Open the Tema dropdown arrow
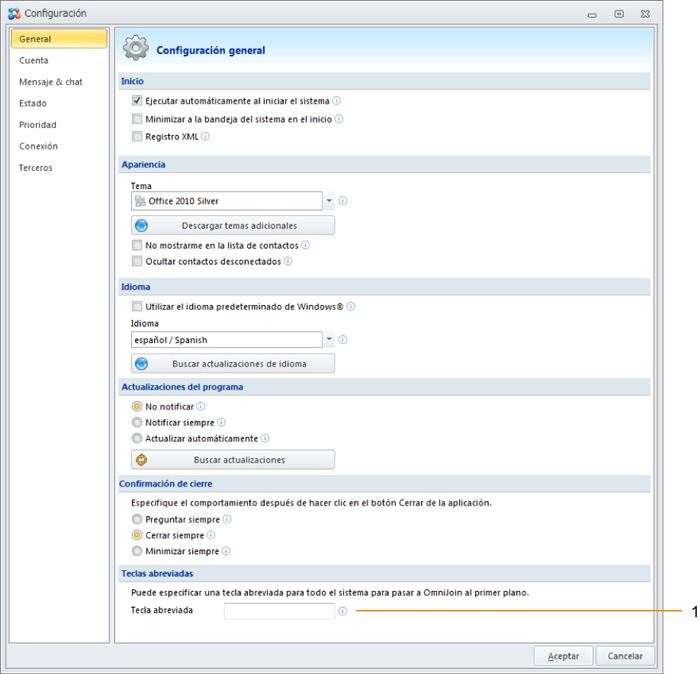This screenshot has height=674, width=700. click(329, 201)
